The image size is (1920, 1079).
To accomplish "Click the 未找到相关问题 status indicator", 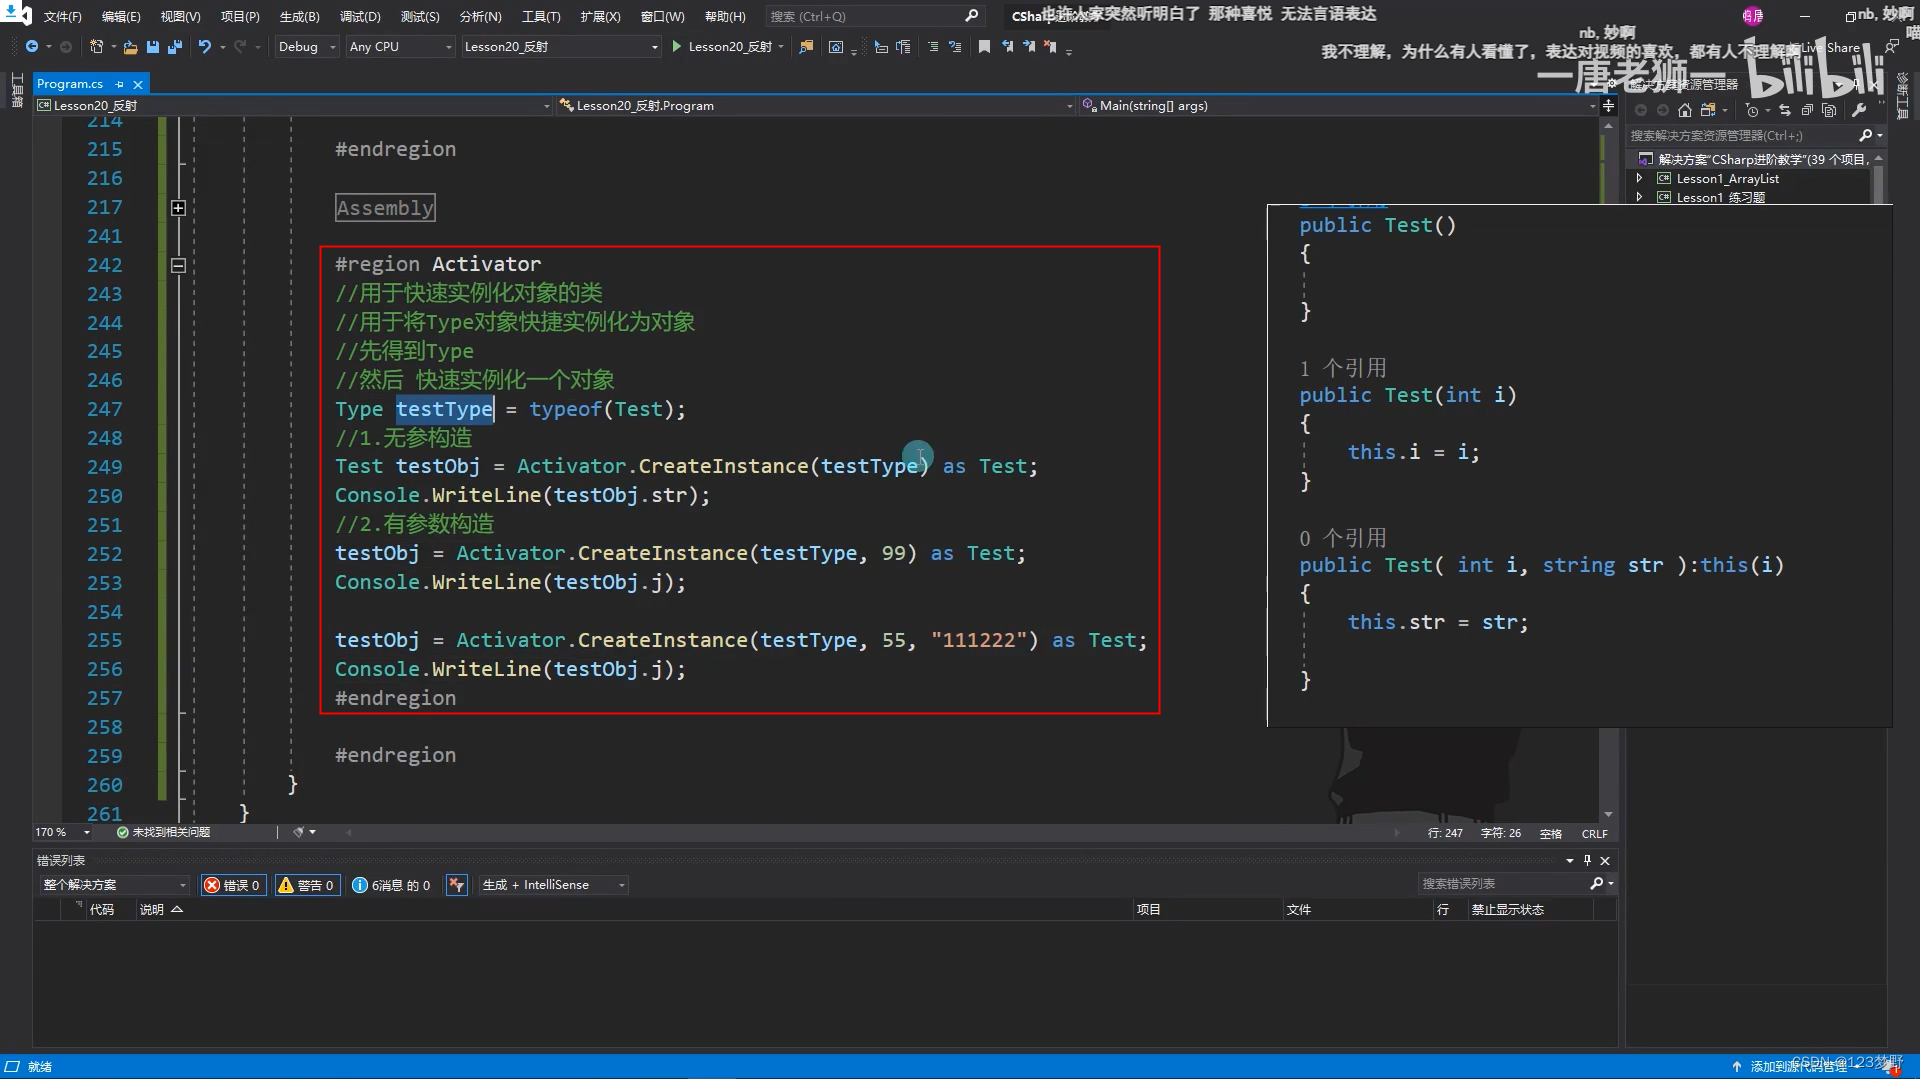I will [163, 832].
